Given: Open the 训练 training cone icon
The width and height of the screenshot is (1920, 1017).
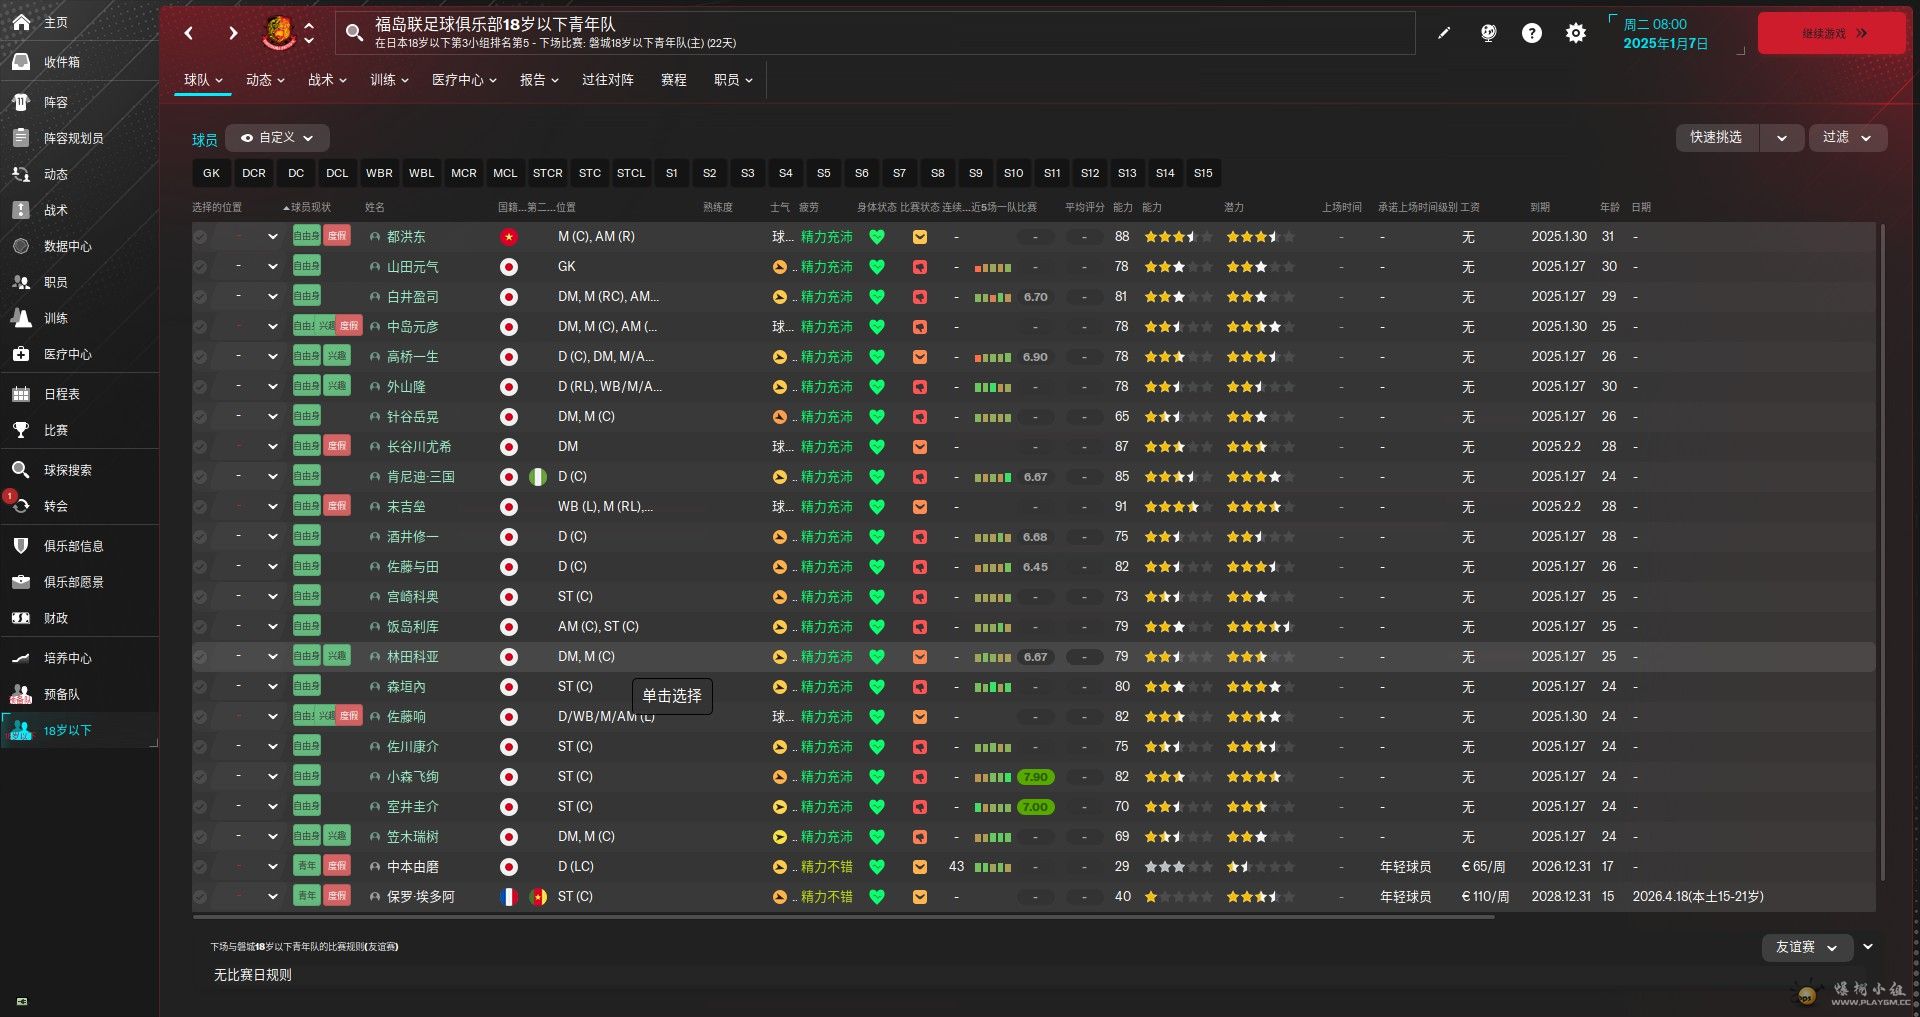Looking at the screenshot, I should [x=21, y=318].
